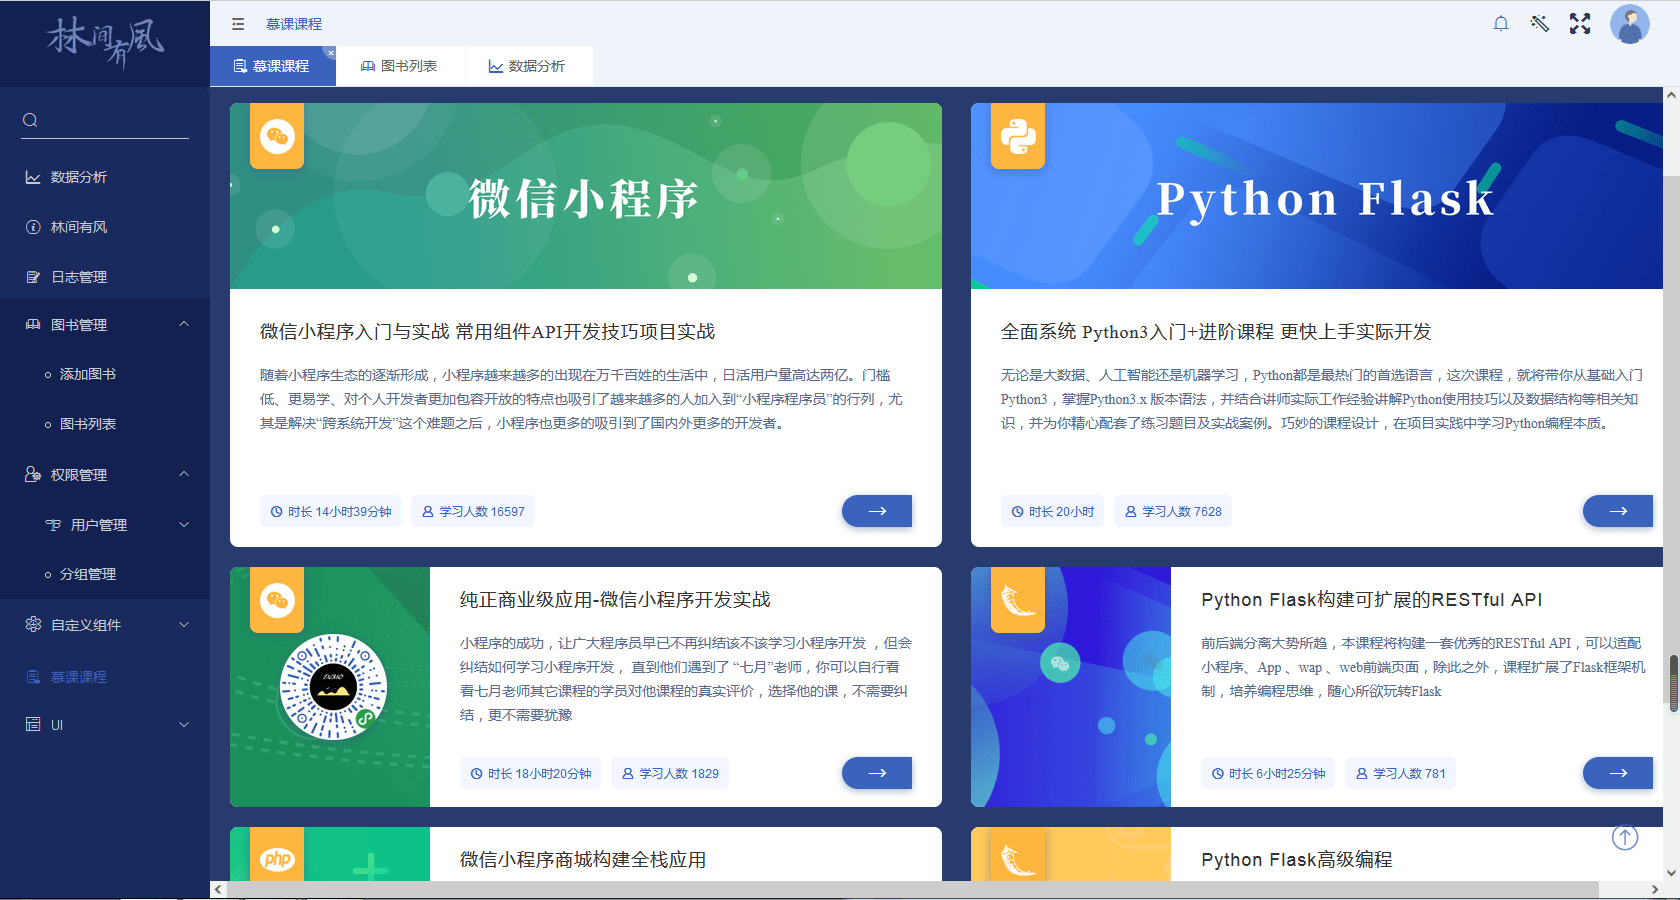
Task: Open the user avatar menu
Action: 1630,24
